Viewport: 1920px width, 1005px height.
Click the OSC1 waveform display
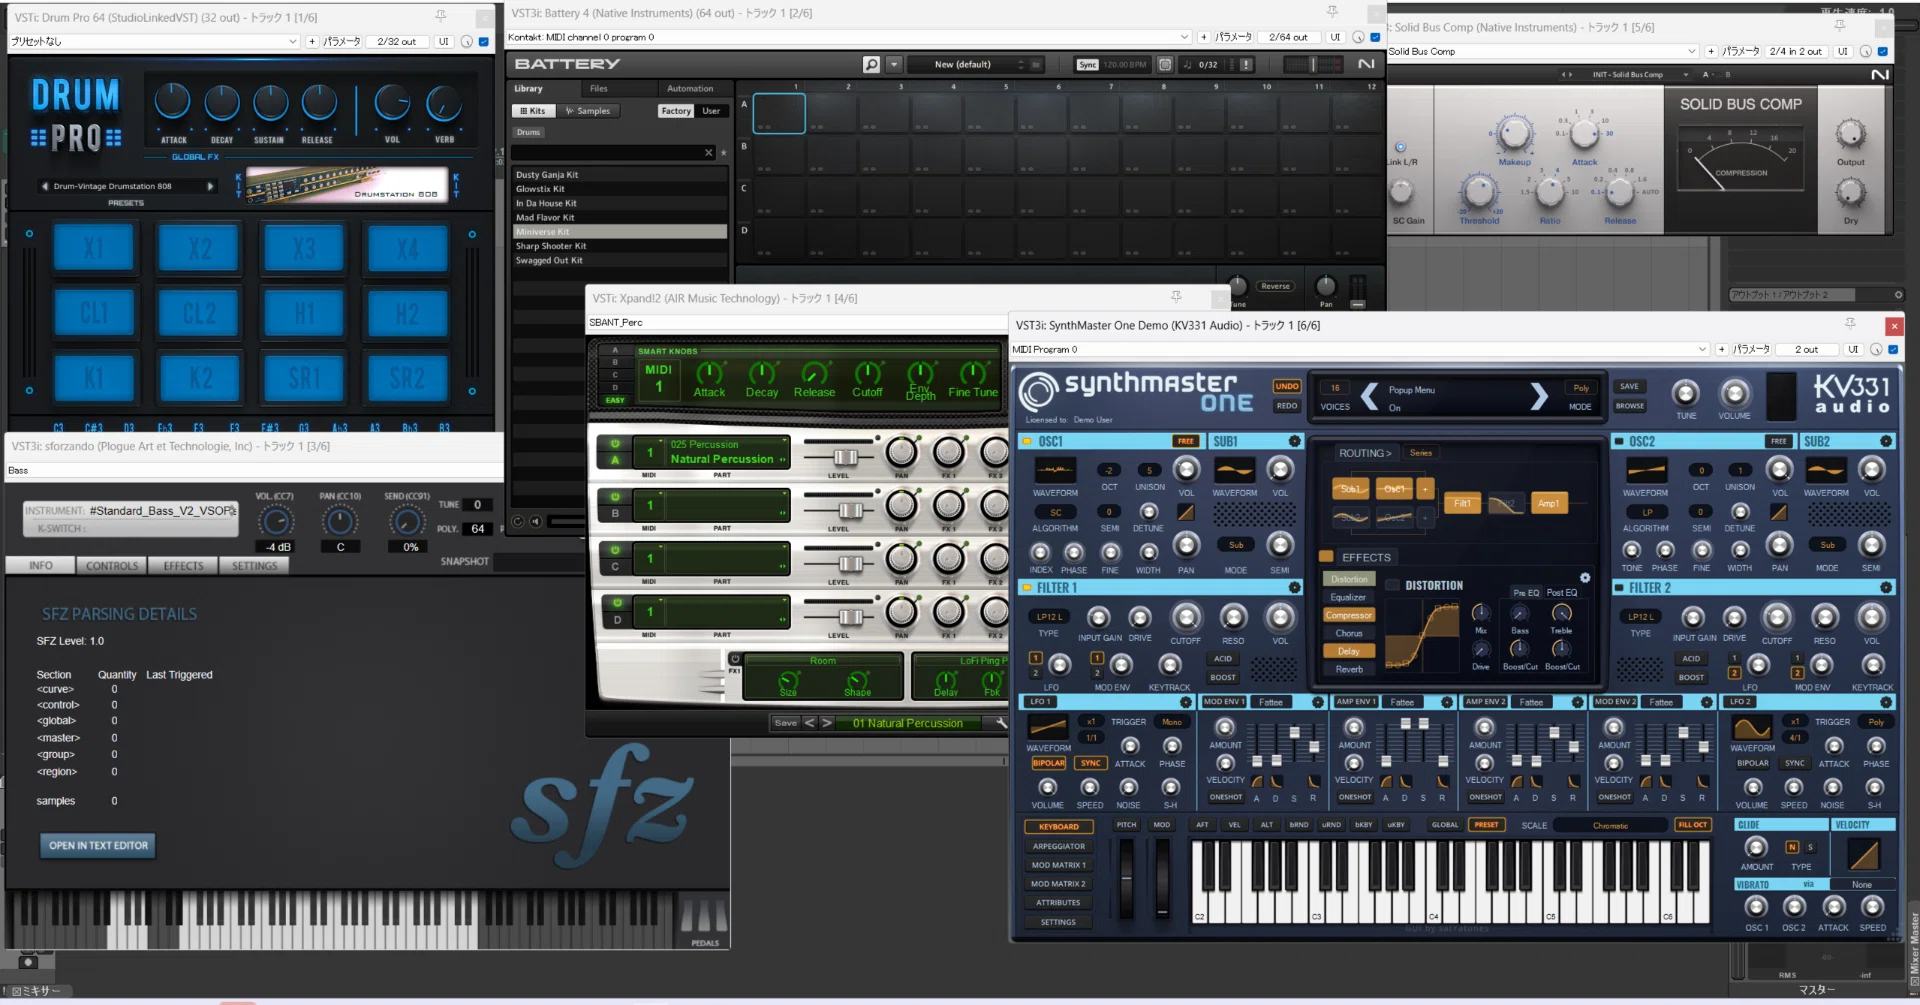pos(1055,470)
